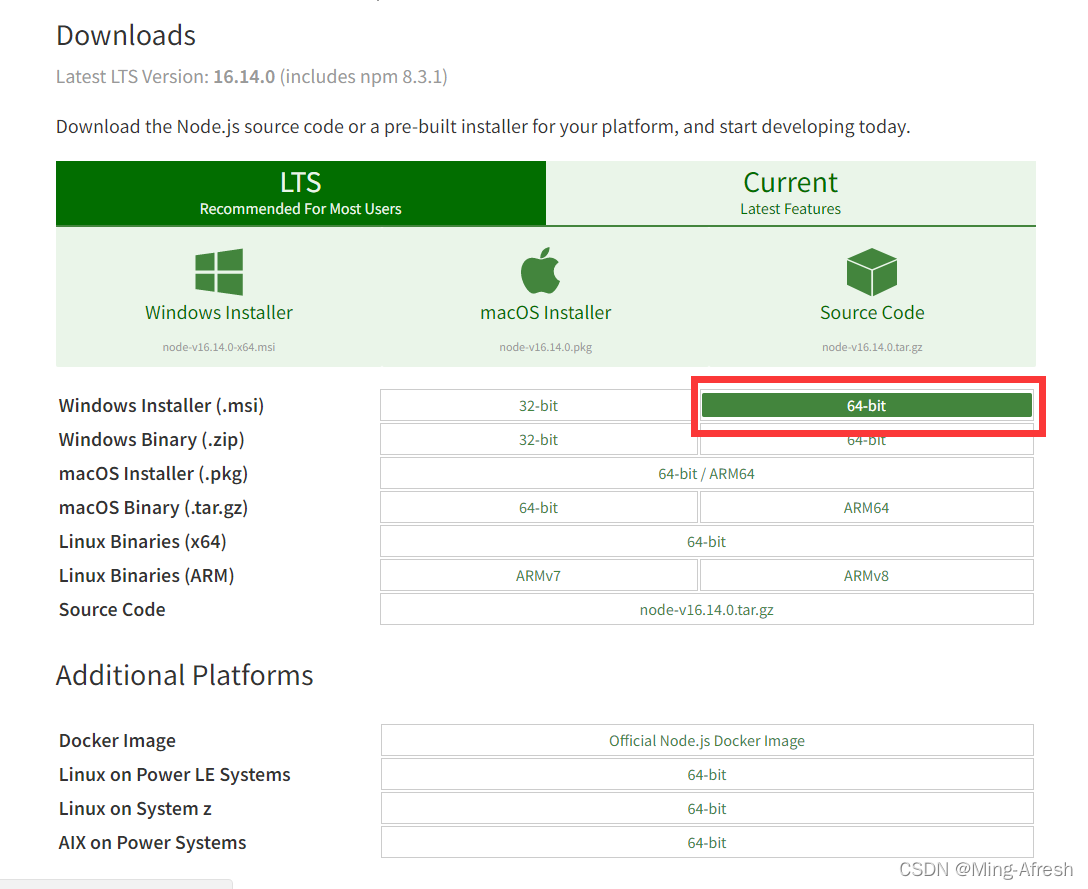Click the Linux Binaries (ARM) row label

[146, 575]
